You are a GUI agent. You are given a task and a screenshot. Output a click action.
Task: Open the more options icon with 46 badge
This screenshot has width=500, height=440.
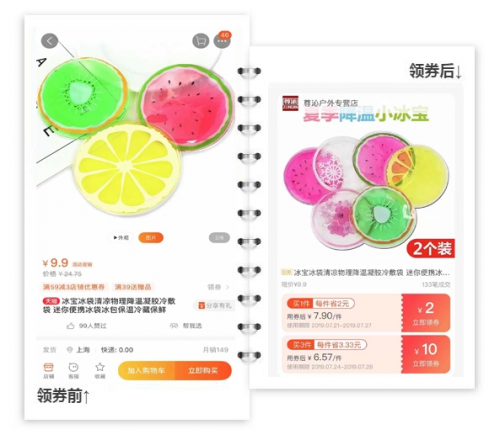click(222, 41)
